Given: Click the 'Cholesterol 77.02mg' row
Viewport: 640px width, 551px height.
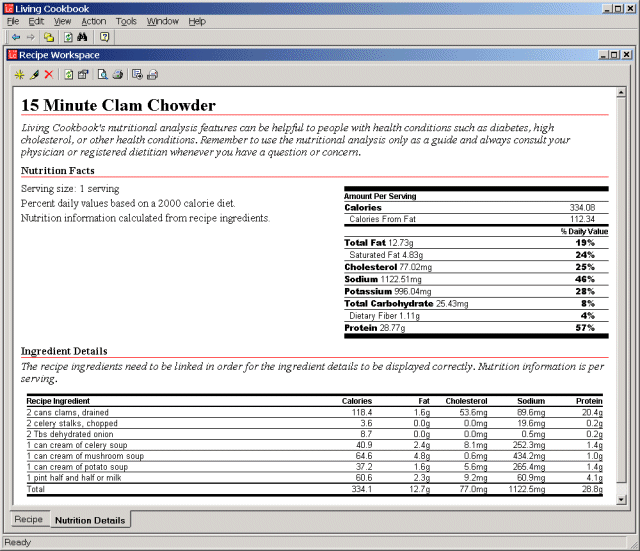Looking at the screenshot, I should point(476,267).
